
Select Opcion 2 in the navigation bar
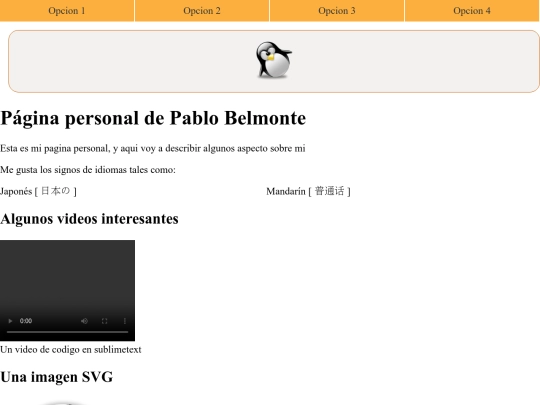[202, 11]
